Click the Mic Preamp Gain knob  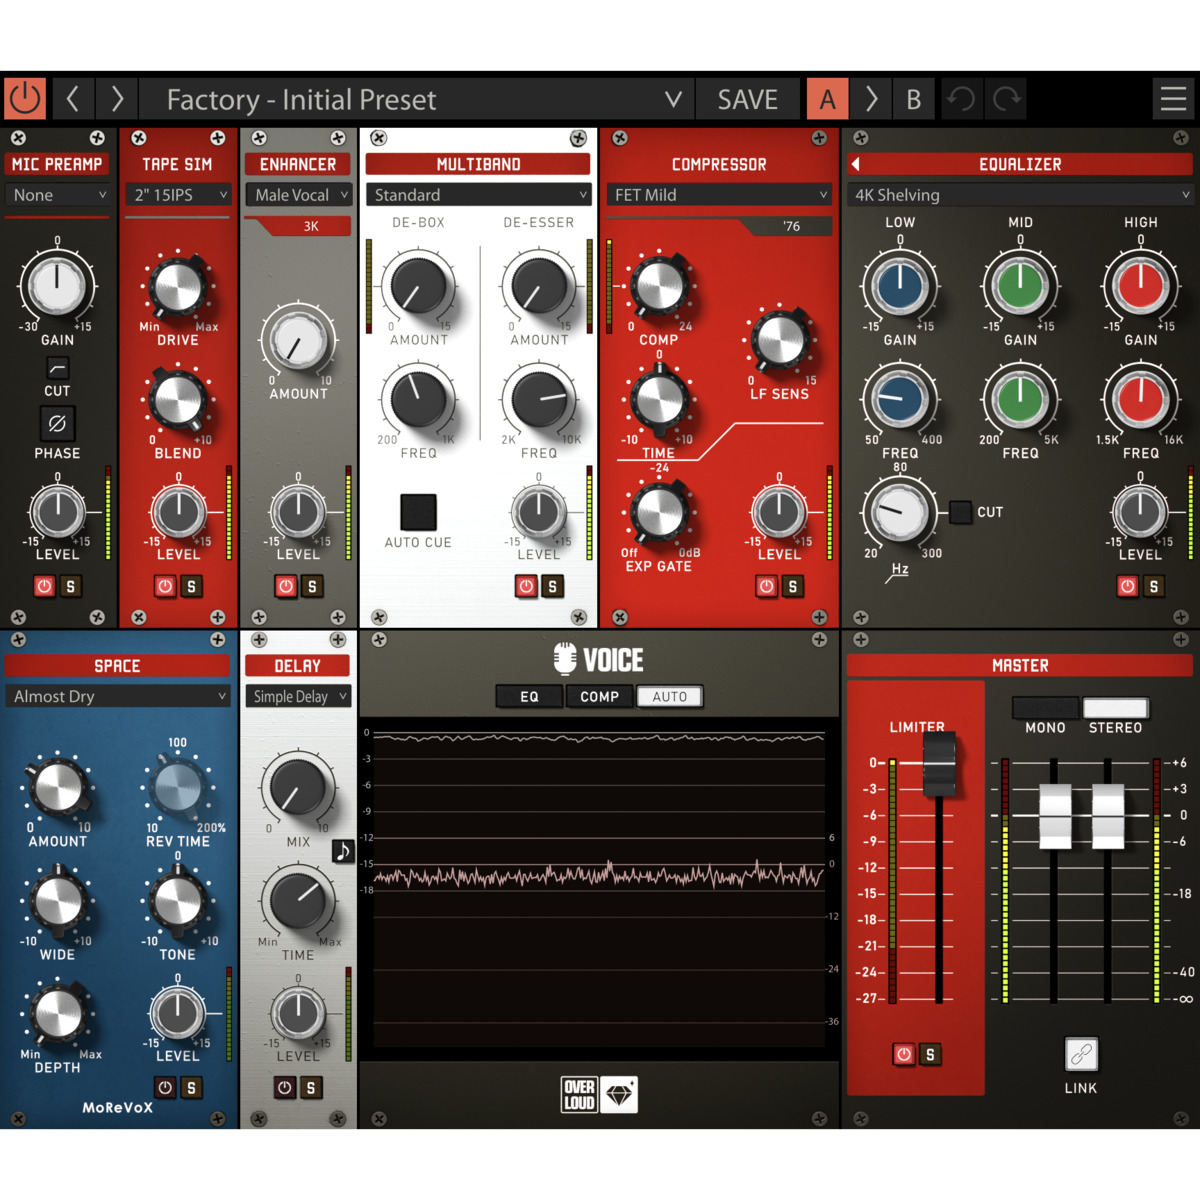click(x=57, y=283)
